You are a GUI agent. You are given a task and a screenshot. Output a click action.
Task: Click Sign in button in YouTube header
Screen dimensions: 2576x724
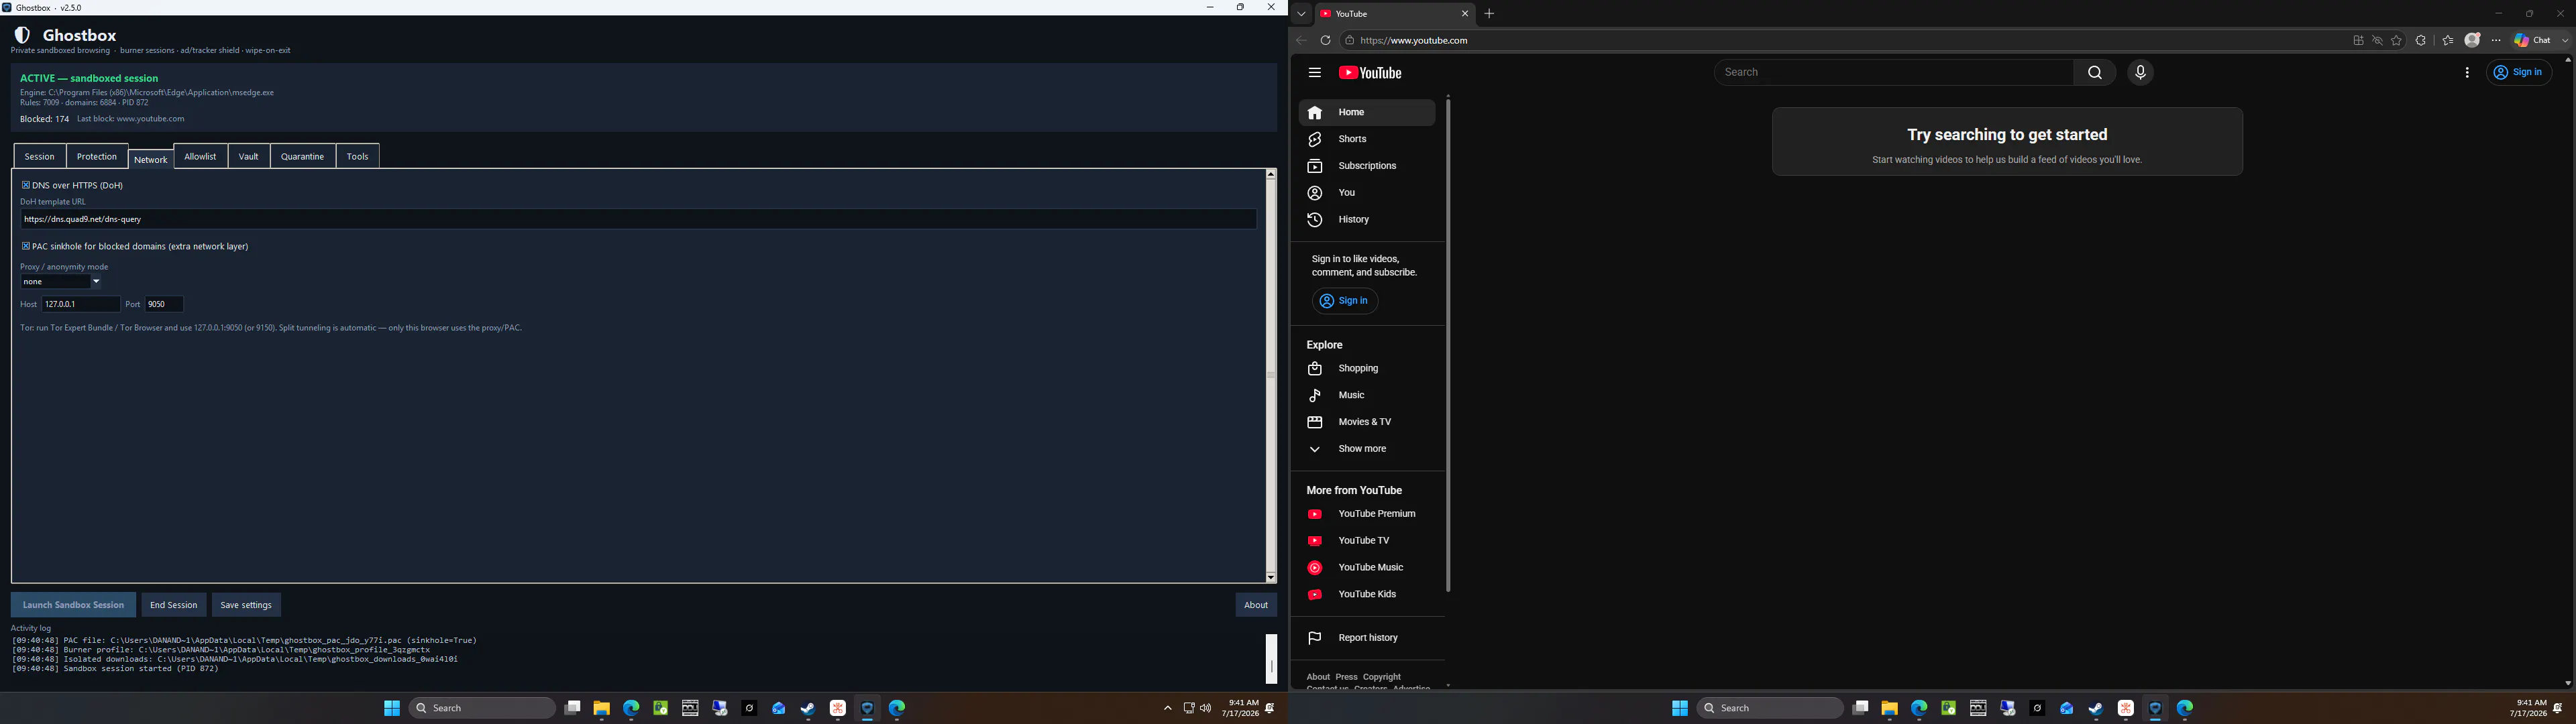(2519, 72)
